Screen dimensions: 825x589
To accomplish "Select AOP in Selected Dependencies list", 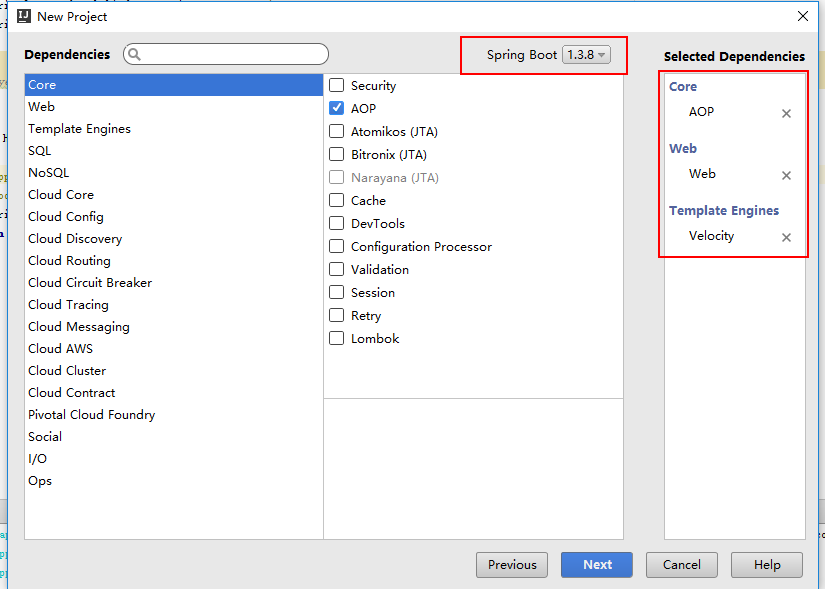I will 701,112.
